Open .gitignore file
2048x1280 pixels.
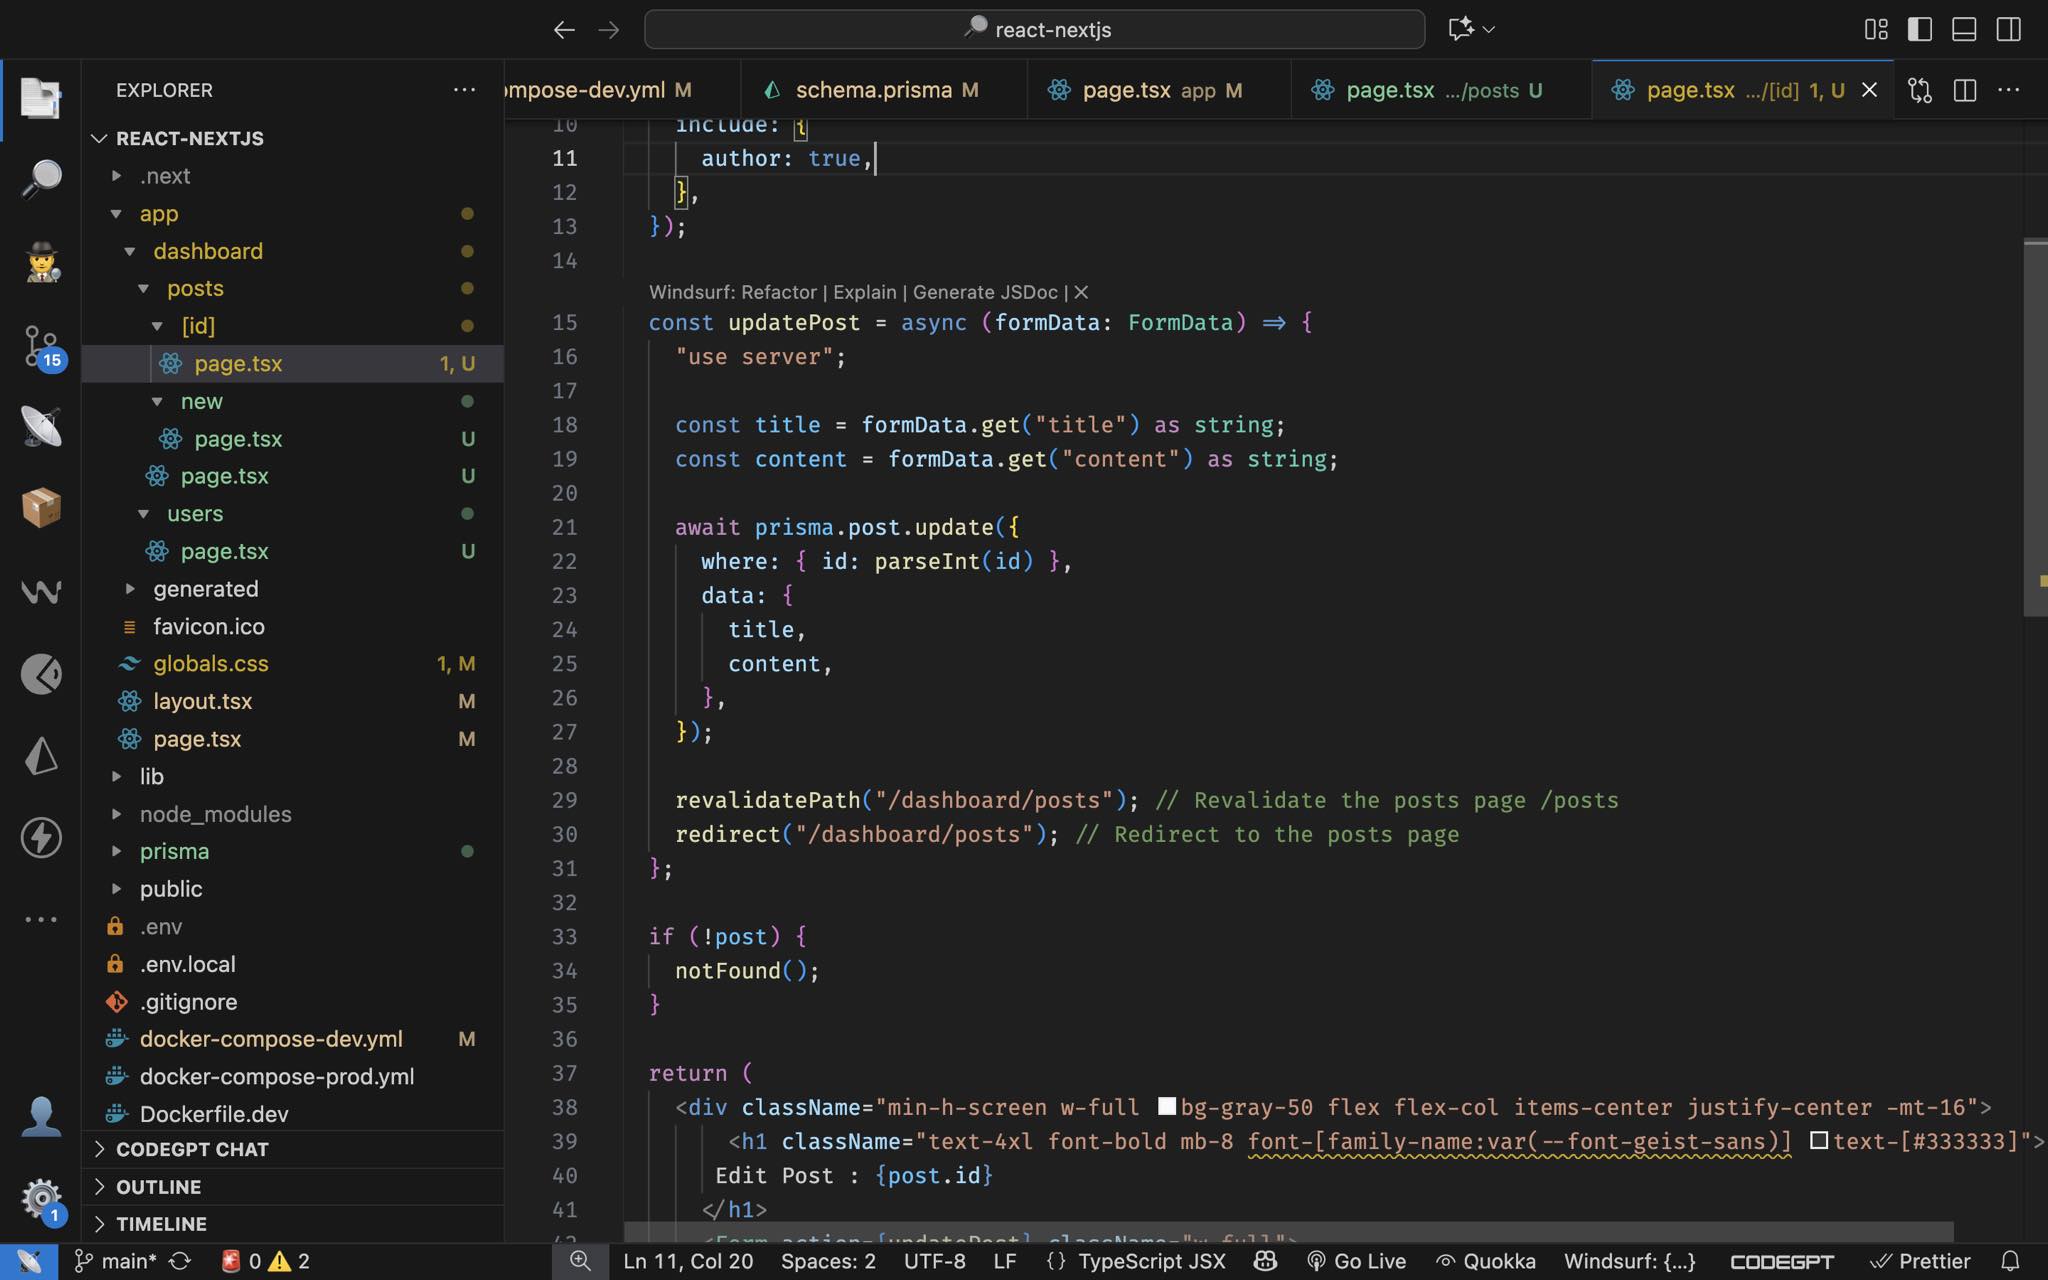[x=293, y=1001]
